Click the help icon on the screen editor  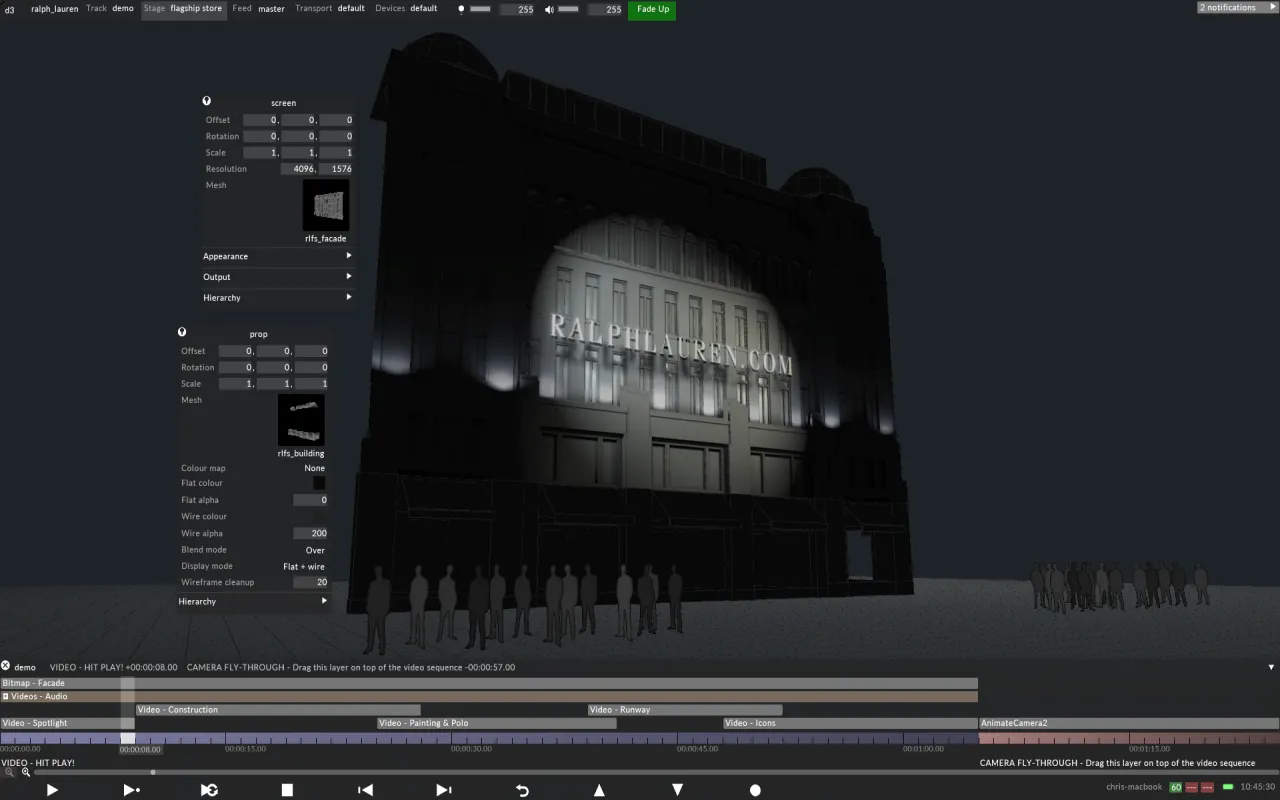tap(206, 100)
